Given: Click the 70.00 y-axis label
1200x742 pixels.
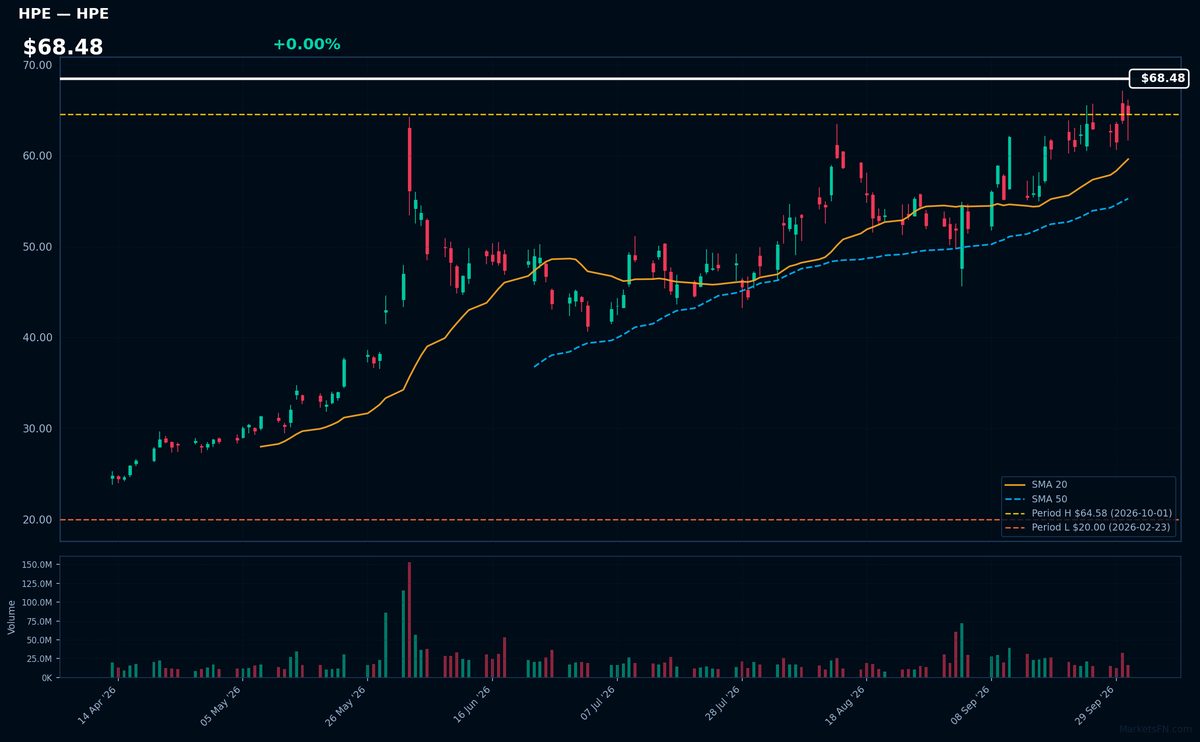Looking at the screenshot, I should (38, 65).
